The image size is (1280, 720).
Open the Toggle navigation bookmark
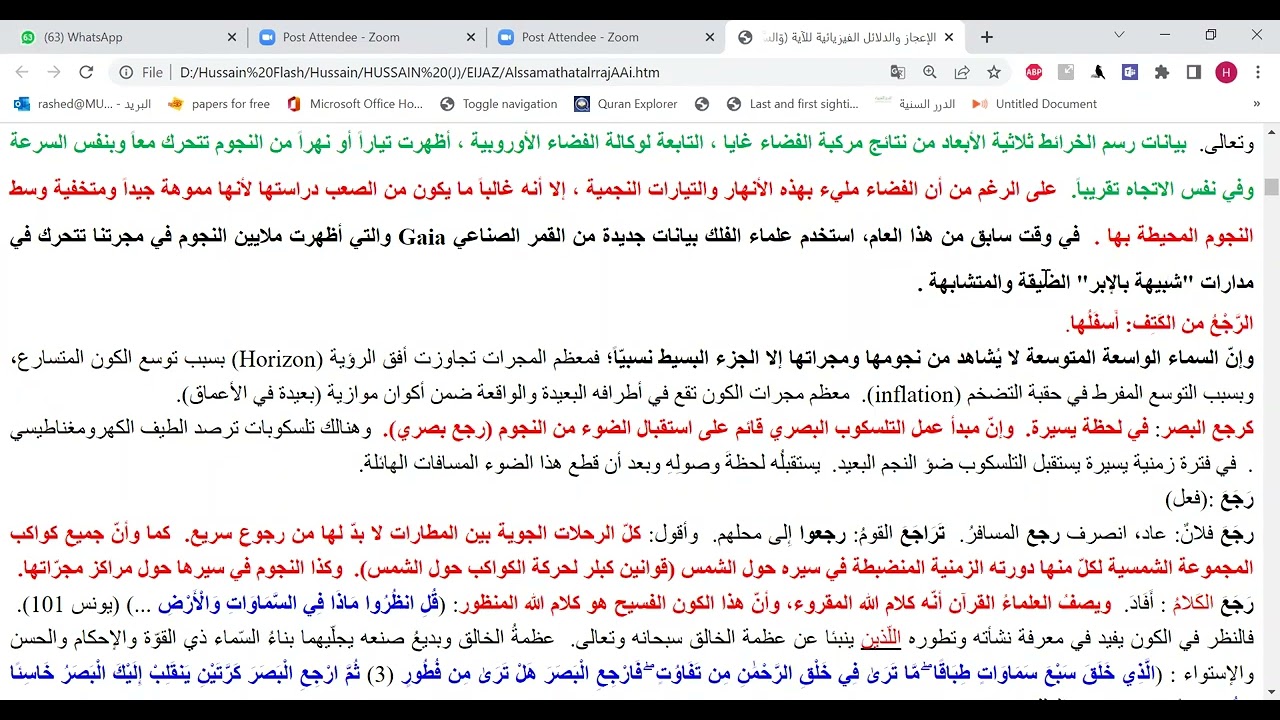point(498,104)
